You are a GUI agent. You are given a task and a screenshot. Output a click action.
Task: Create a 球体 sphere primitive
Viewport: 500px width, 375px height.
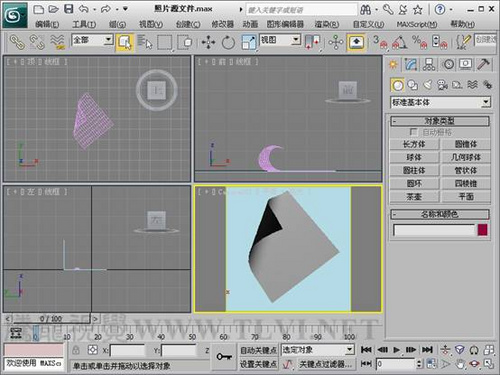pyautogui.click(x=414, y=157)
